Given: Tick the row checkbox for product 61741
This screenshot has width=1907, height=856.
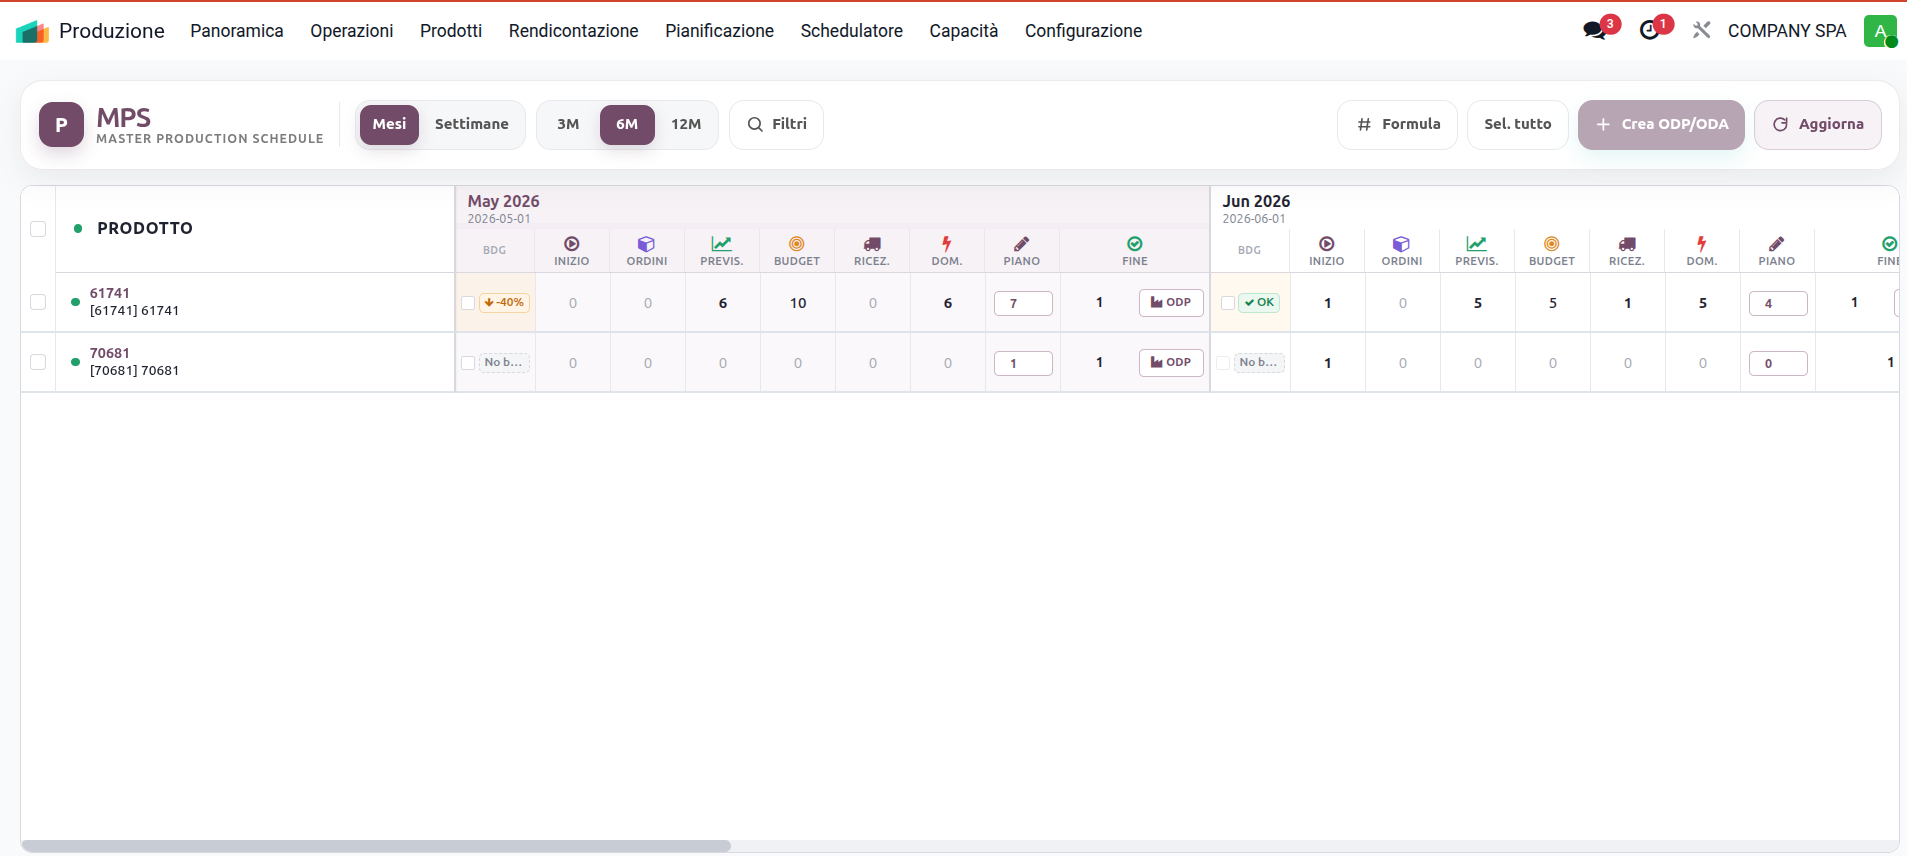Looking at the screenshot, I should (x=38, y=302).
